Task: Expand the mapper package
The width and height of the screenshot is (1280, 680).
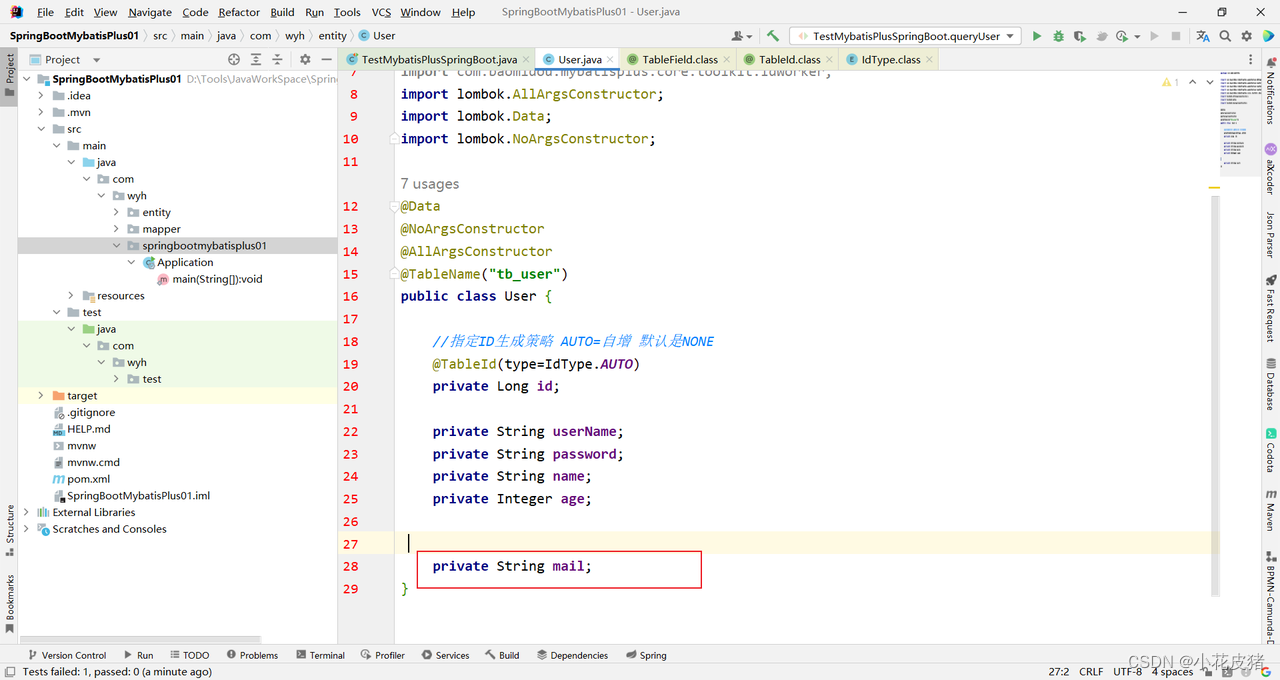Action: pos(116,229)
